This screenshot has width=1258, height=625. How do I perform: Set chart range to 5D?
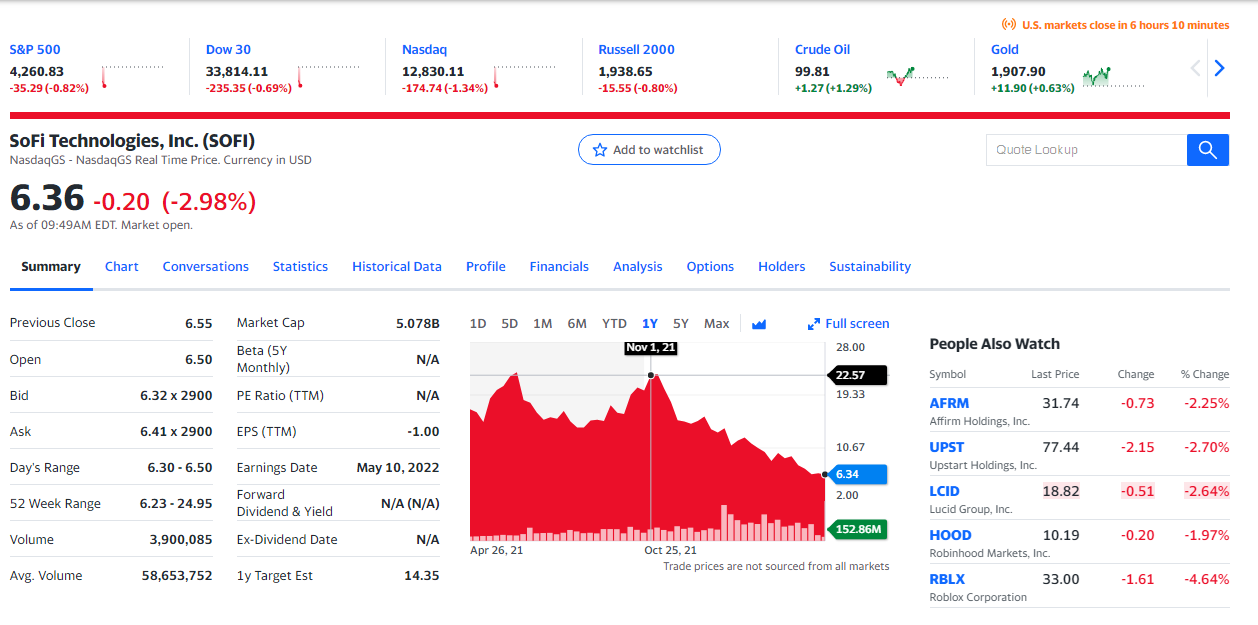(x=510, y=324)
